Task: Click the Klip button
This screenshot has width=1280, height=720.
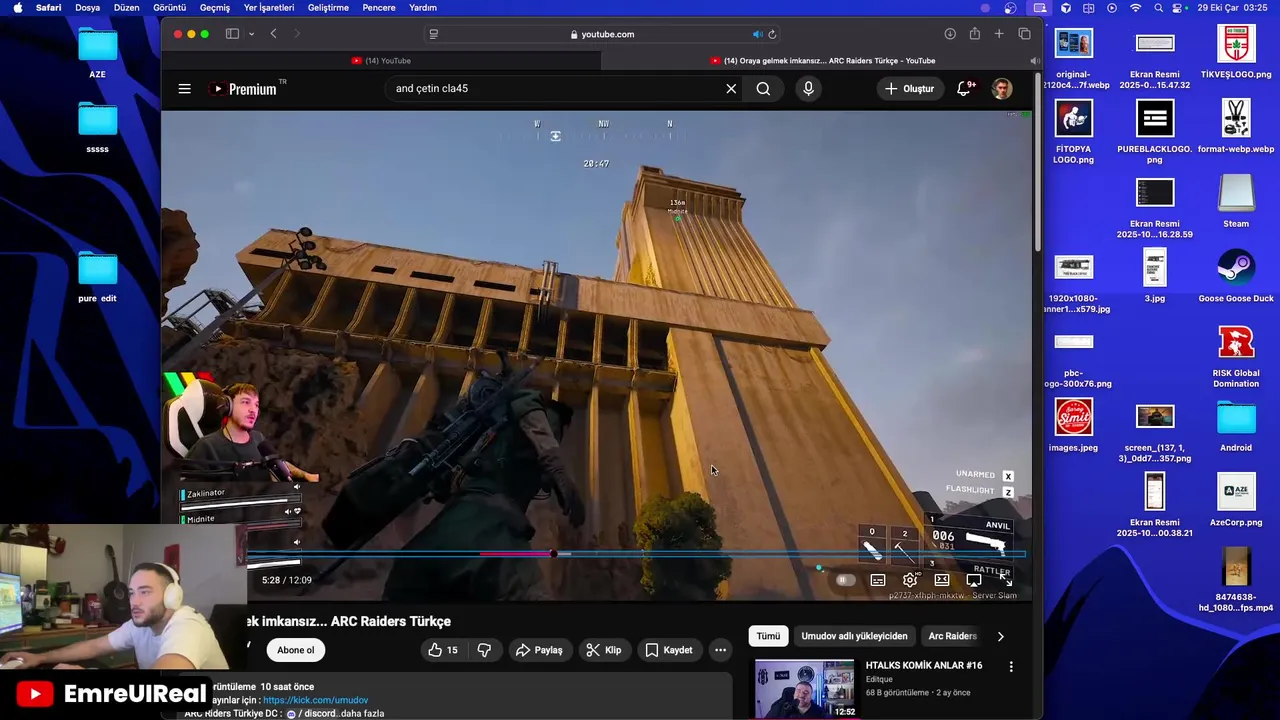Action: 604,650
